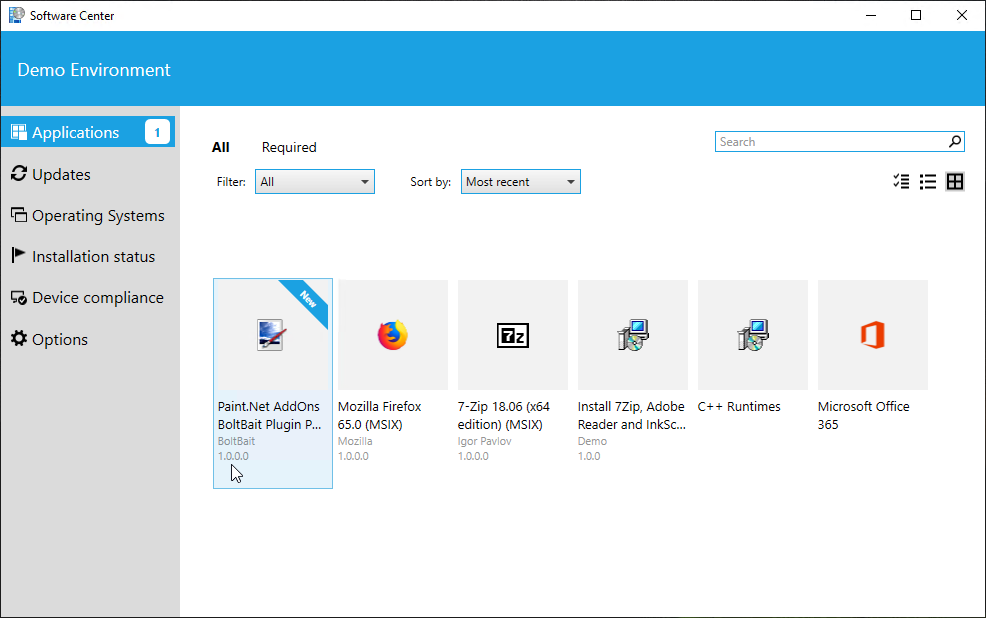Image resolution: width=986 pixels, height=618 pixels.
Task: Click the C++ Runtimes installer icon
Action: [x=752, y=335]
